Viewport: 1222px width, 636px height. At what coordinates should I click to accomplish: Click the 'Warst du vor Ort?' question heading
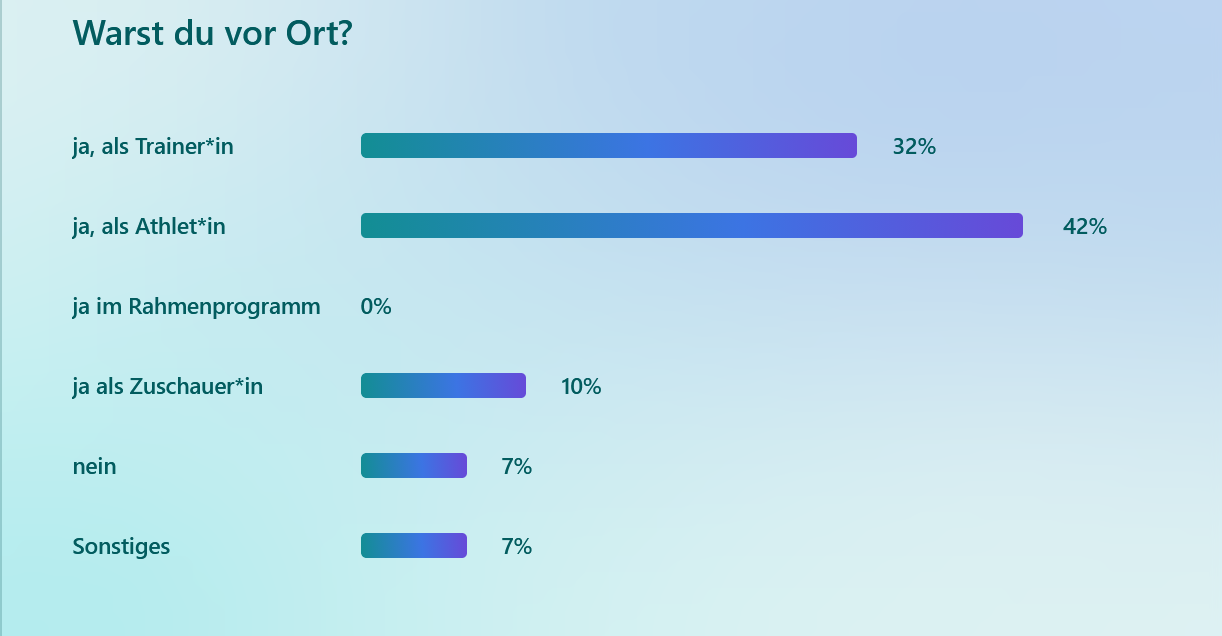pyautogui.click(x=212, y=33)
